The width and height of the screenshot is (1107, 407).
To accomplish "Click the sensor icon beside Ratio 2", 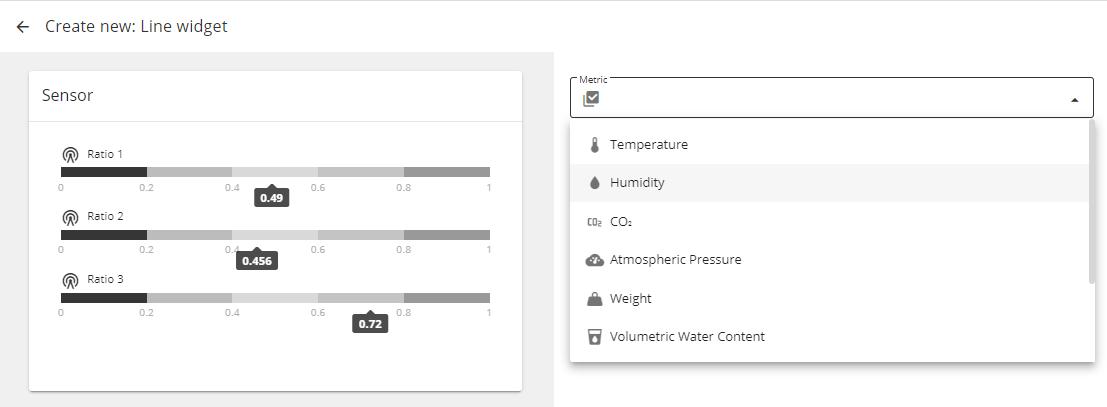I will pos(70,218).
